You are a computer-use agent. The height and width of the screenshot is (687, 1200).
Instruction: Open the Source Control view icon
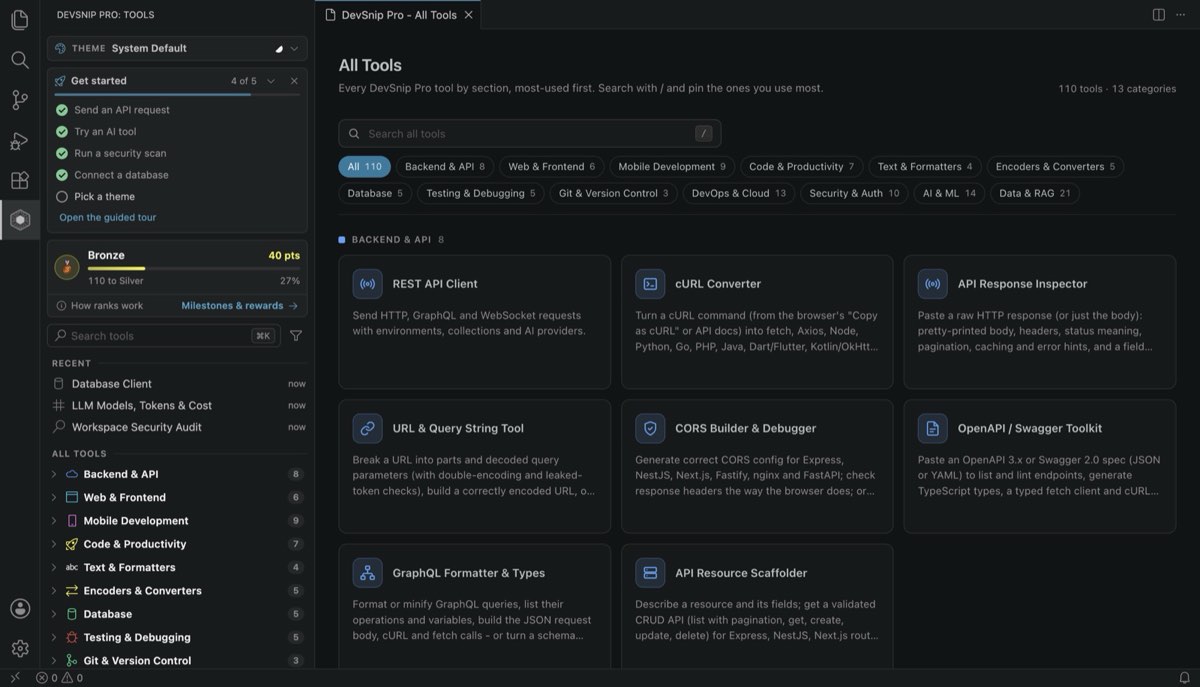pyautogui.click(x=20, y=100)
